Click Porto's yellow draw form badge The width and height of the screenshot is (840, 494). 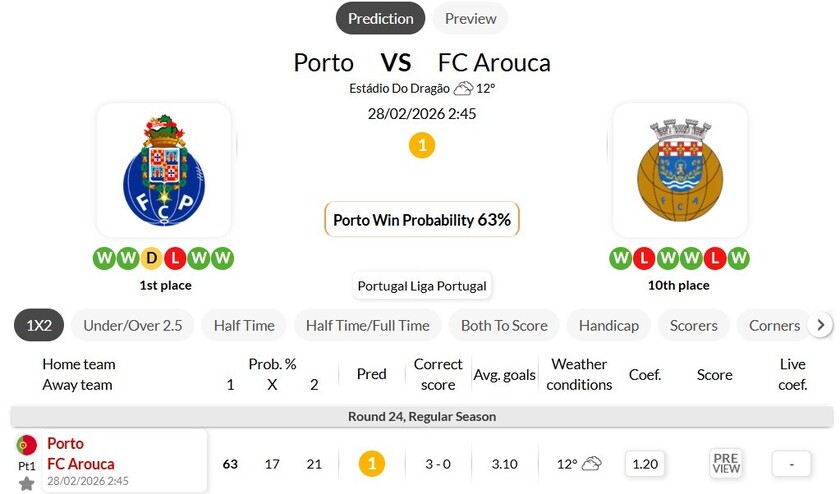(x=152, y=259)
